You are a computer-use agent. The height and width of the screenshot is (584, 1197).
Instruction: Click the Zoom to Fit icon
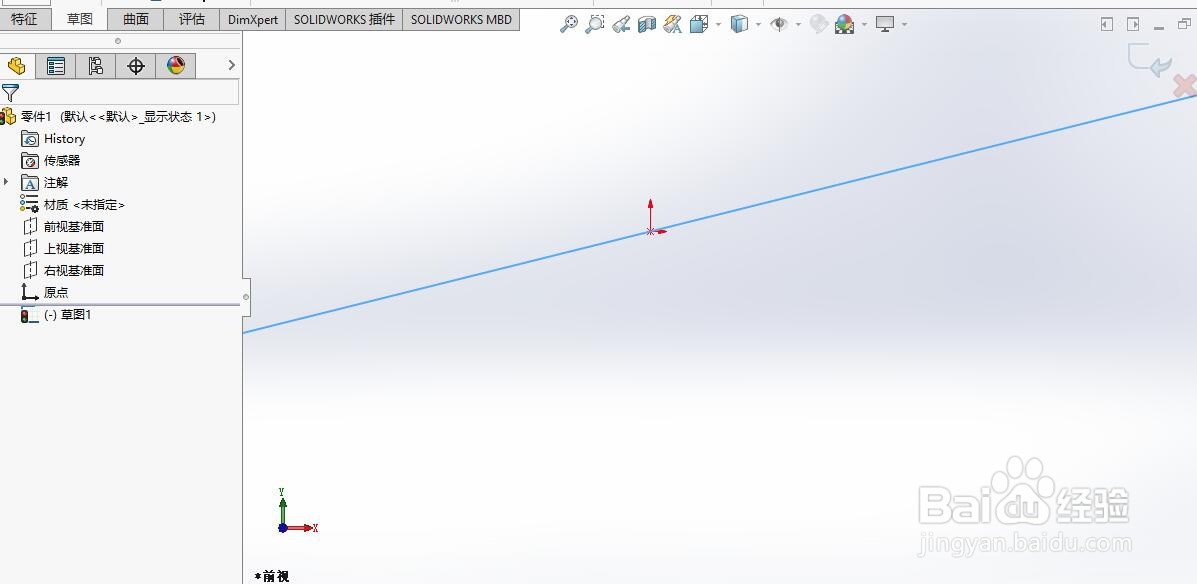click(x=569, y=24)
